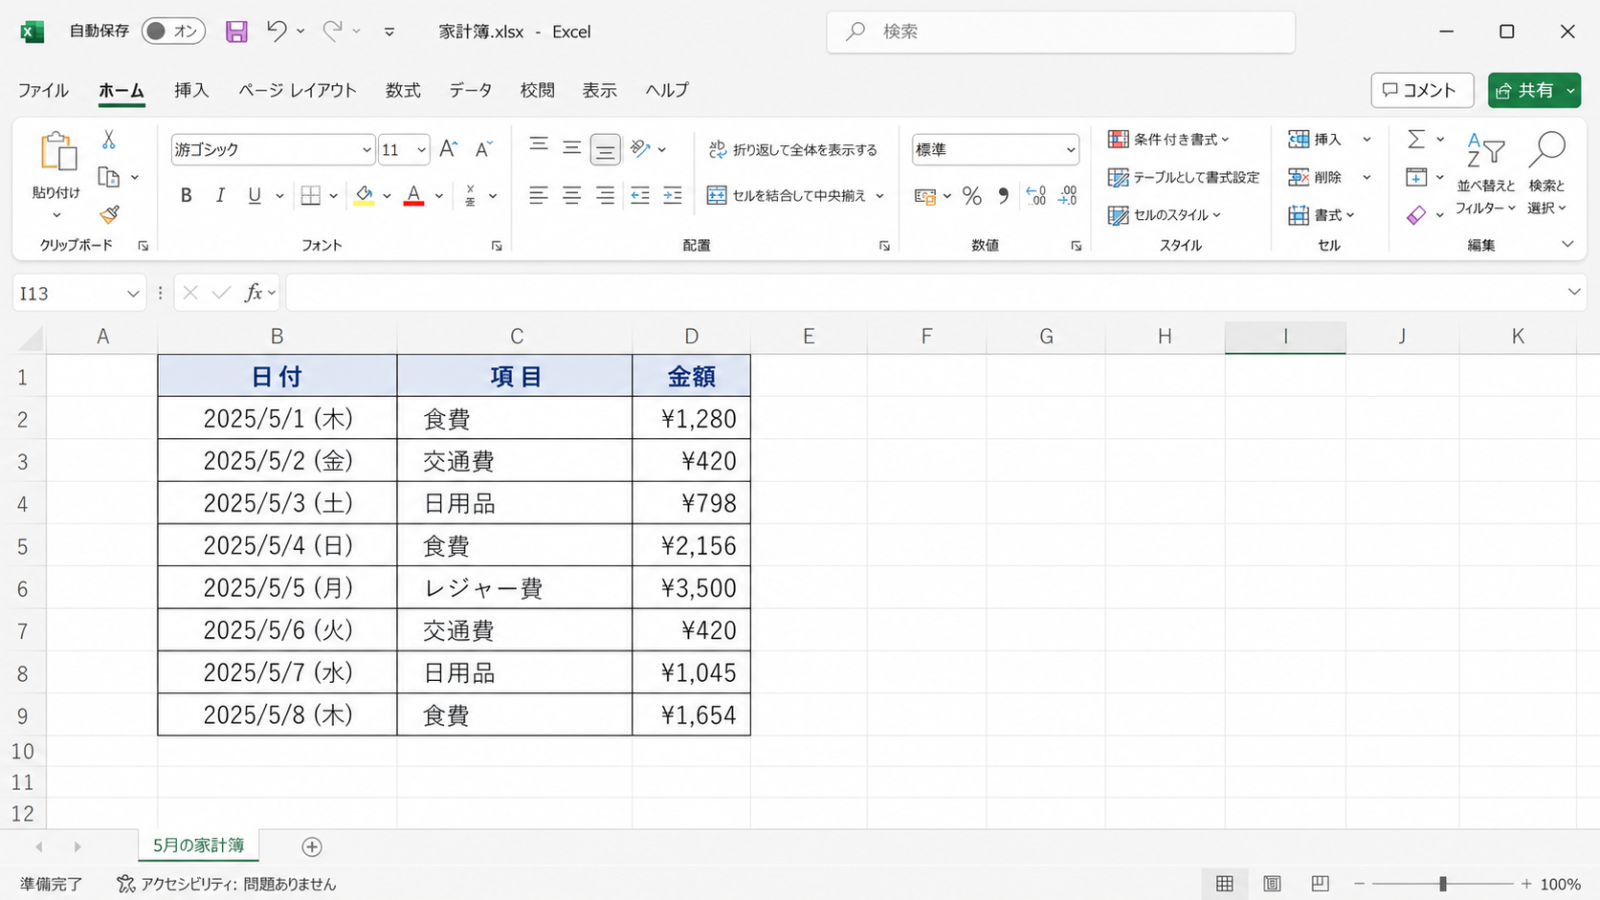Click 検索と選択 button
This screenshot has width=1600, height=900.
tap(1547, 172)
